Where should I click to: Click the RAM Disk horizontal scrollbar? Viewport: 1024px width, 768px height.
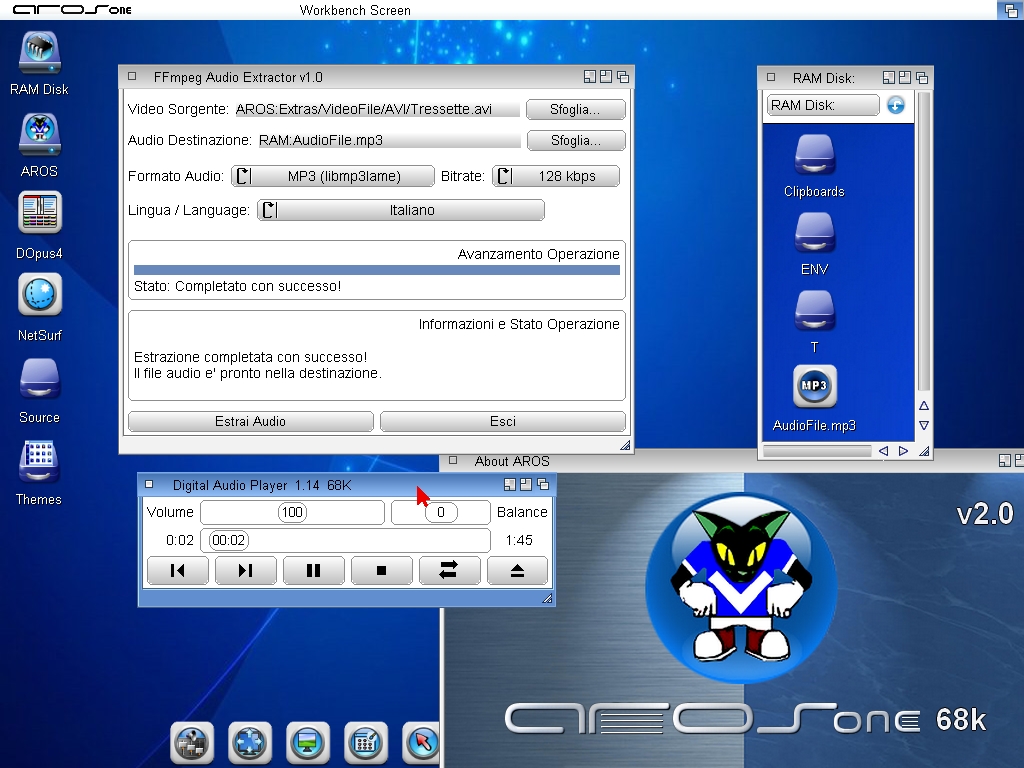pos(818,451)
